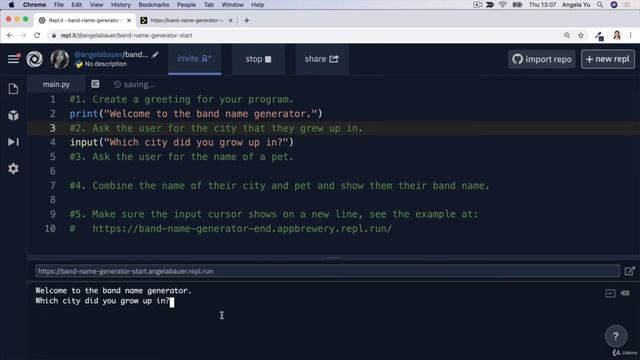Click the empty line 6 in editor
Viewport: 640px width, 360px height.
tap(333, 171)
